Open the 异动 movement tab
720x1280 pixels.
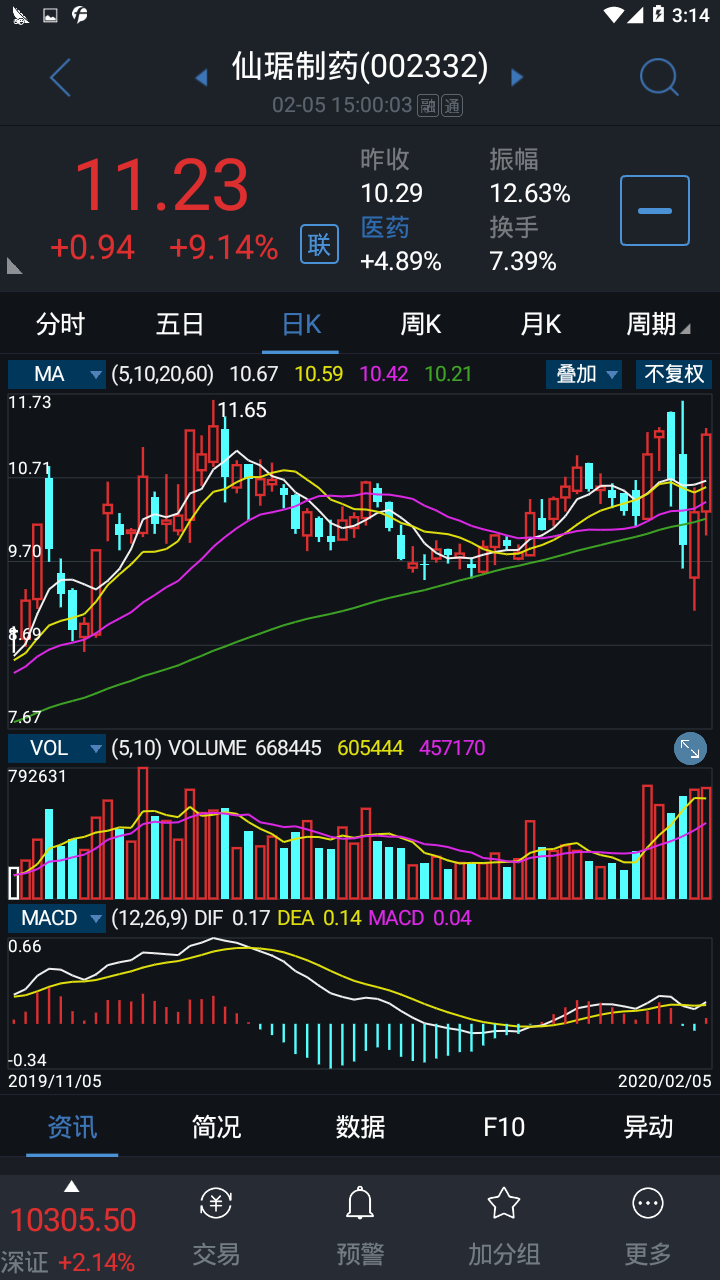[648, 1127]
